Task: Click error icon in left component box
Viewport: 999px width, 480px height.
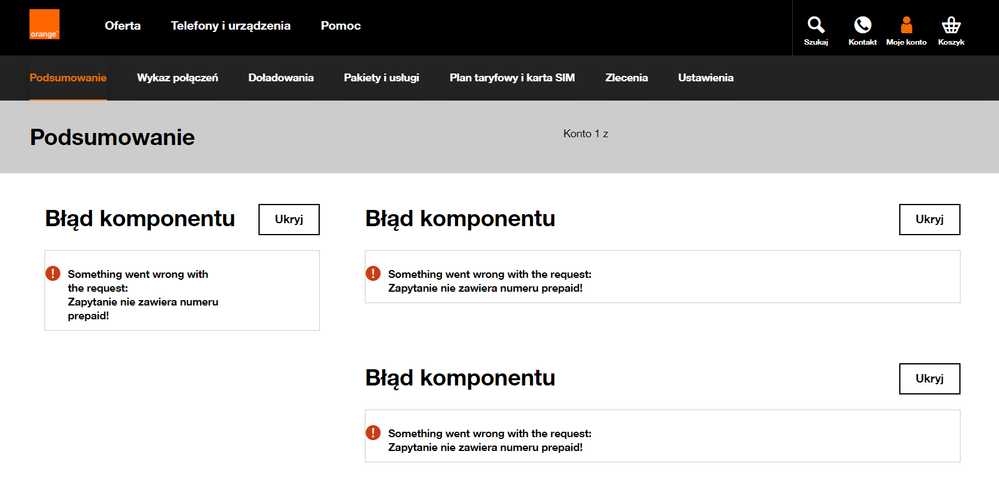Action: 53,274
